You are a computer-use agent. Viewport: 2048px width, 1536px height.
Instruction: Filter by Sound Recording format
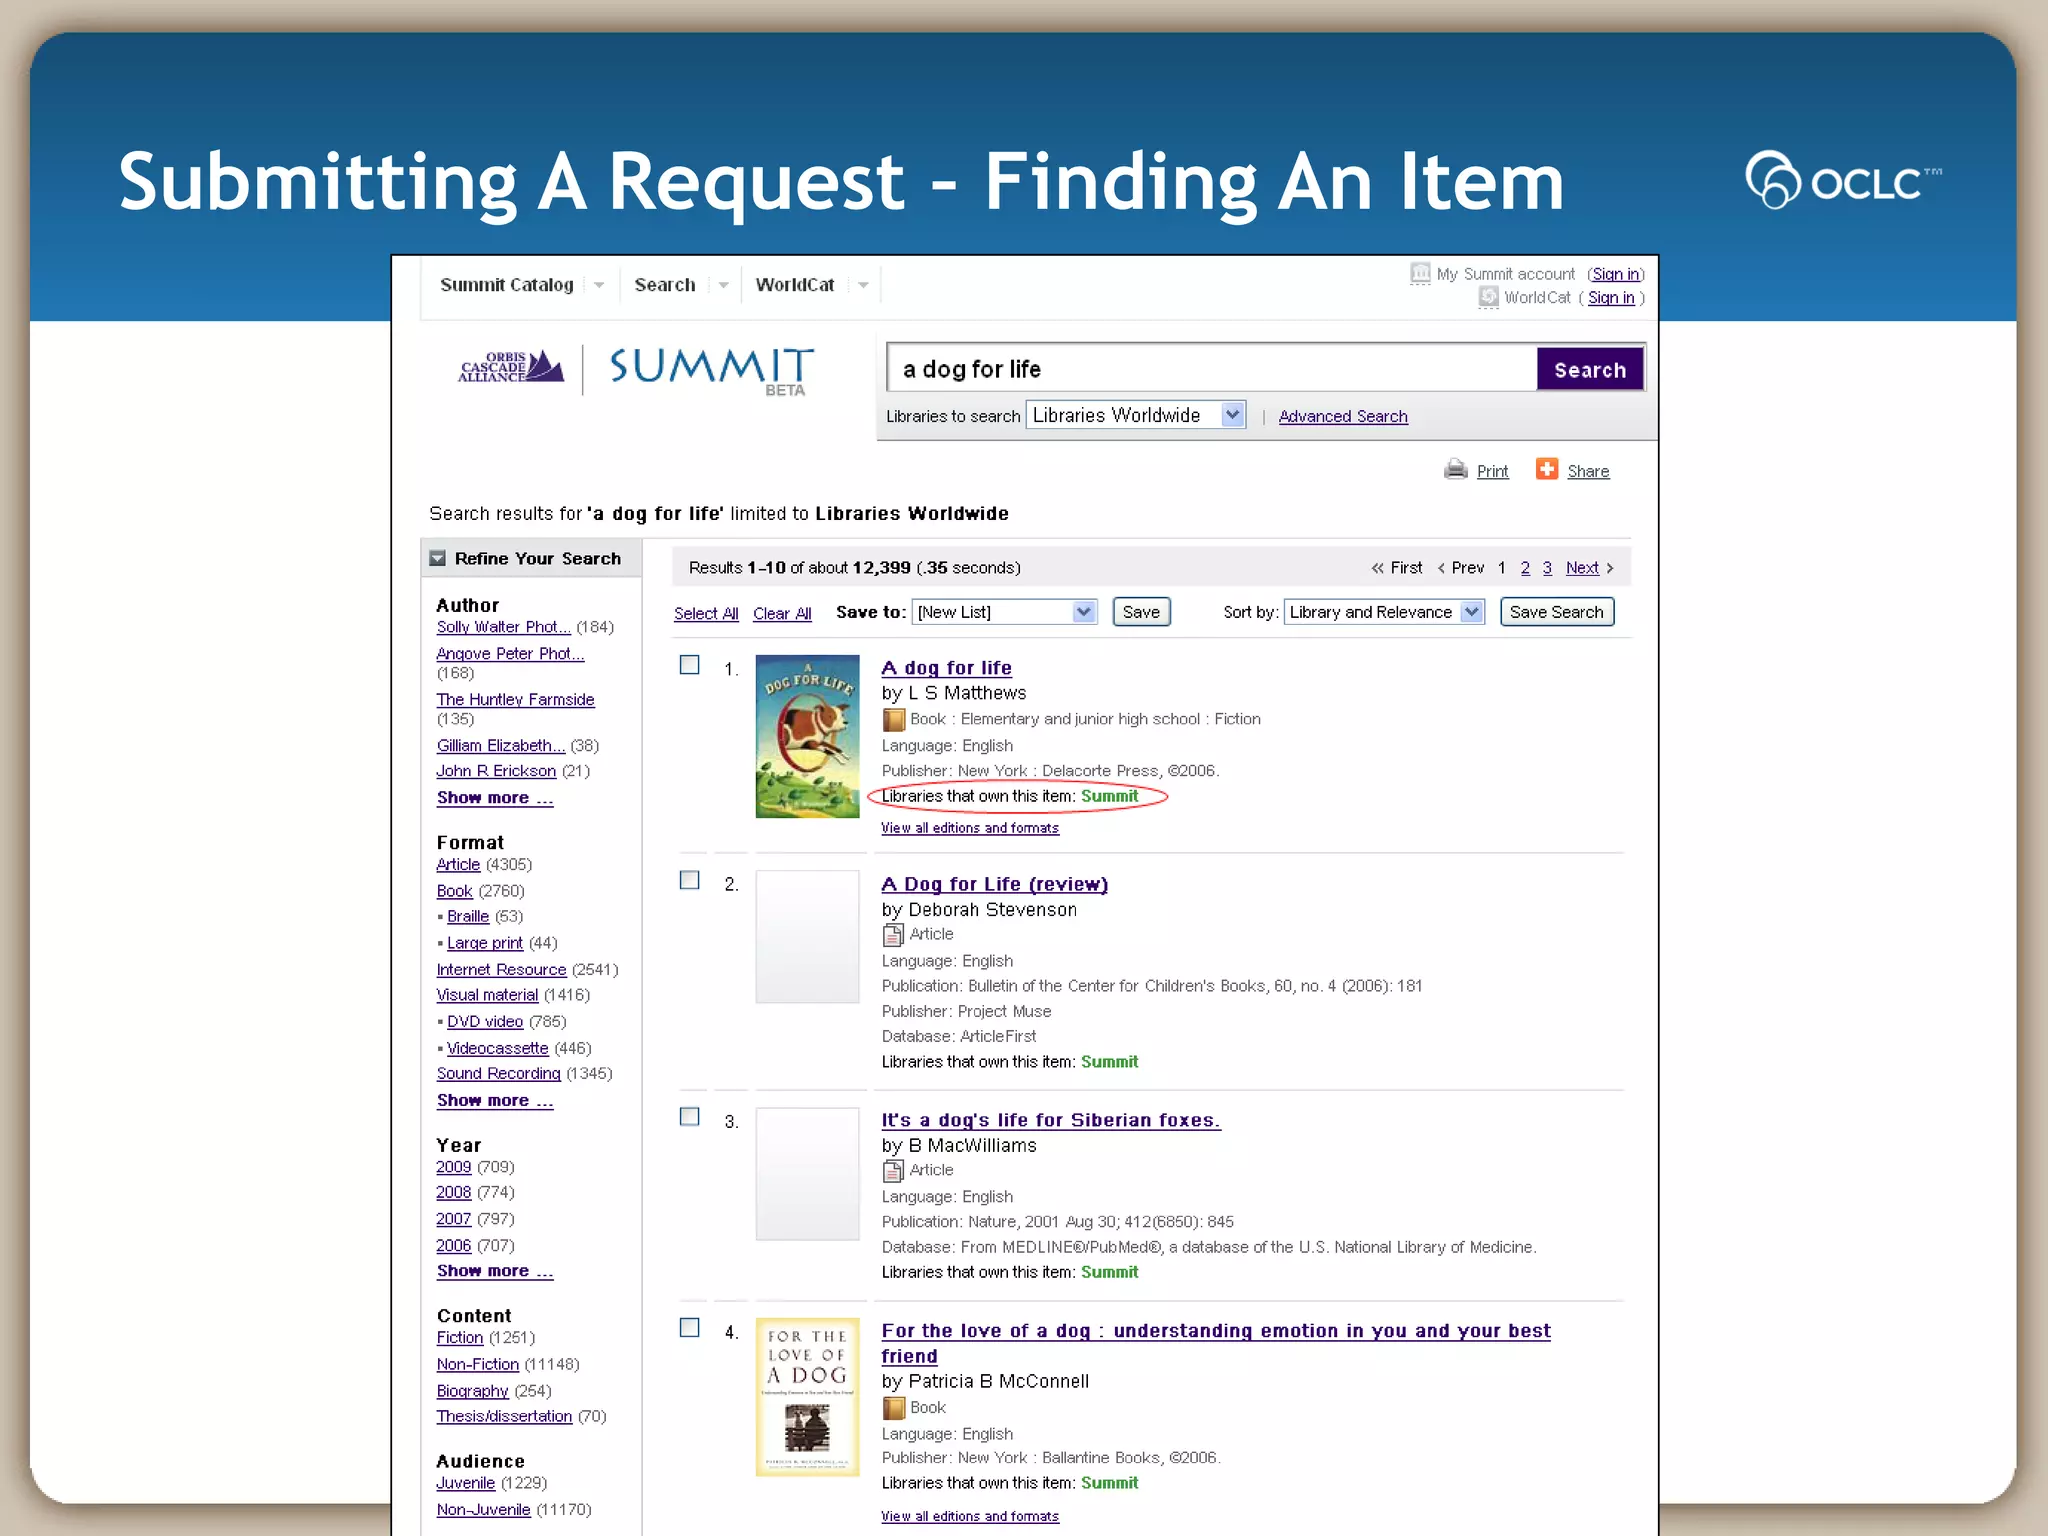click(498, 1073)
